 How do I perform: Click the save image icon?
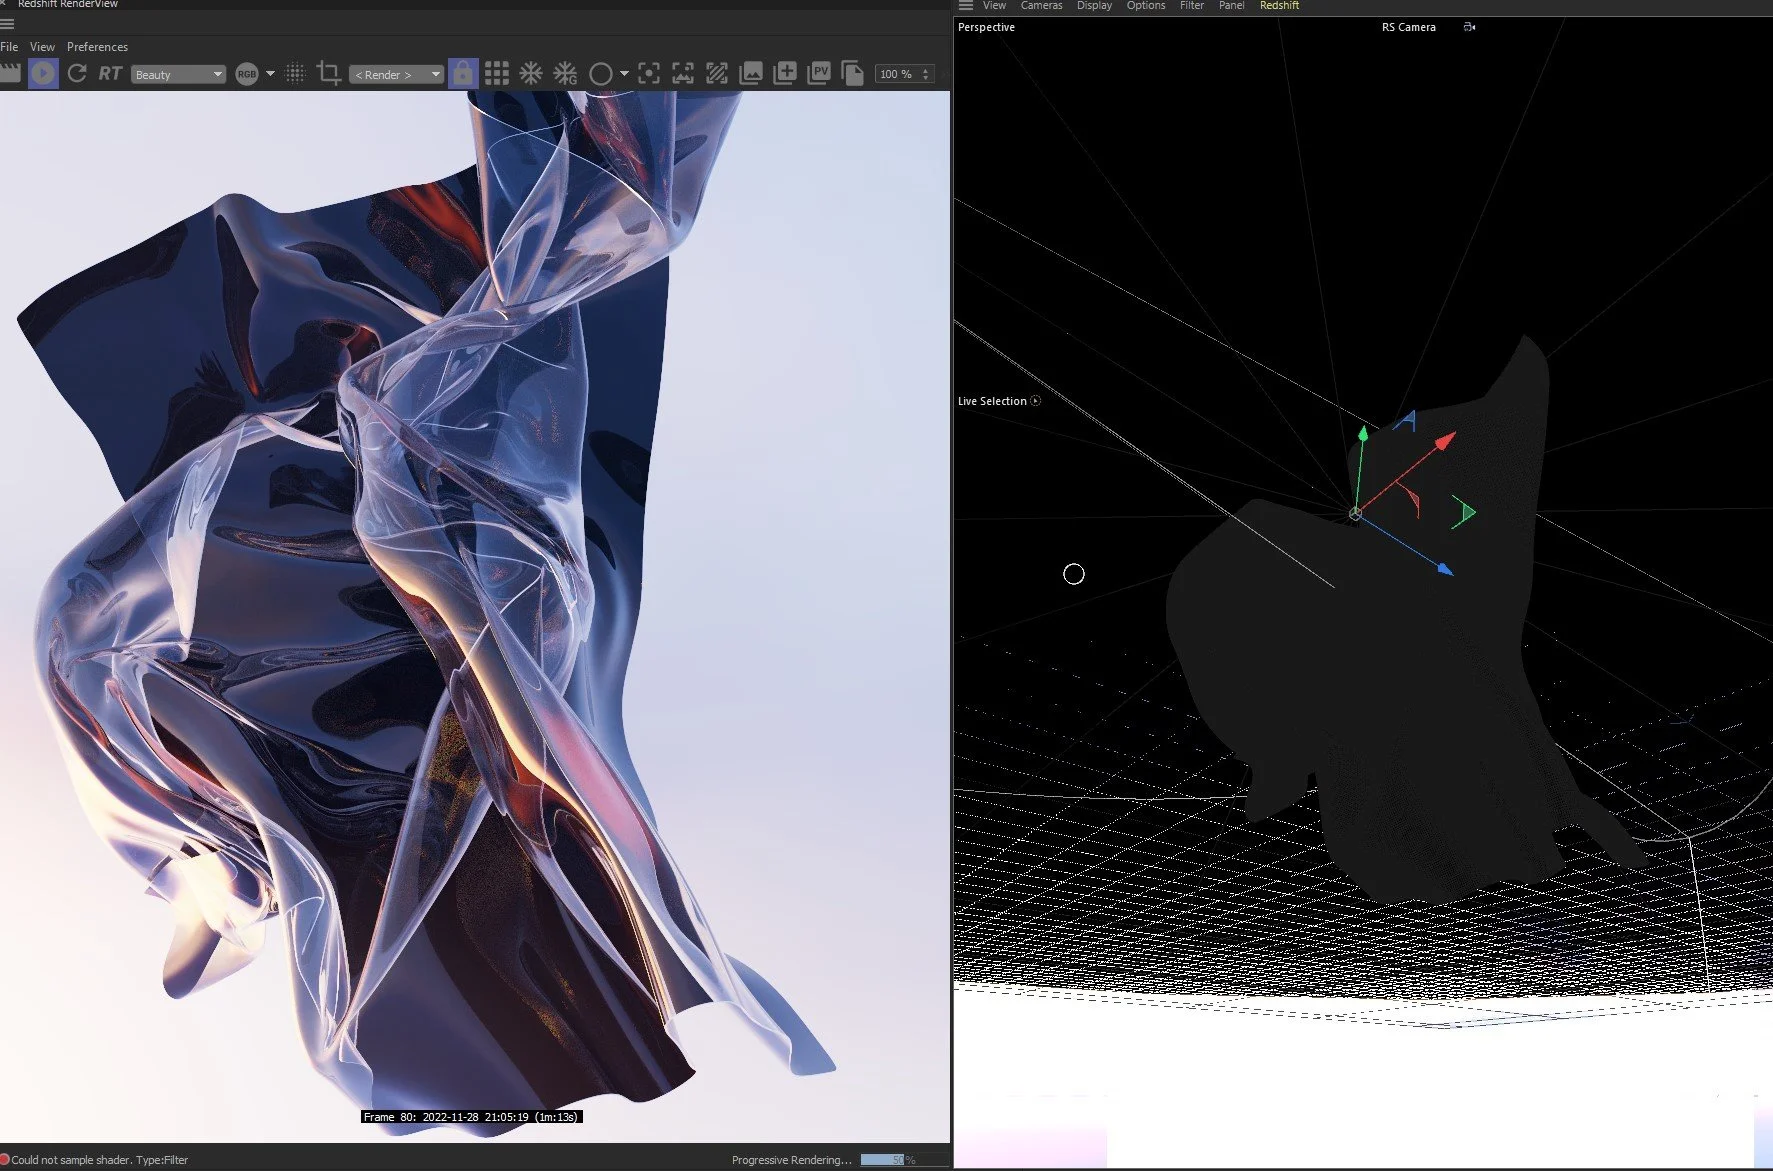(751, 73)
